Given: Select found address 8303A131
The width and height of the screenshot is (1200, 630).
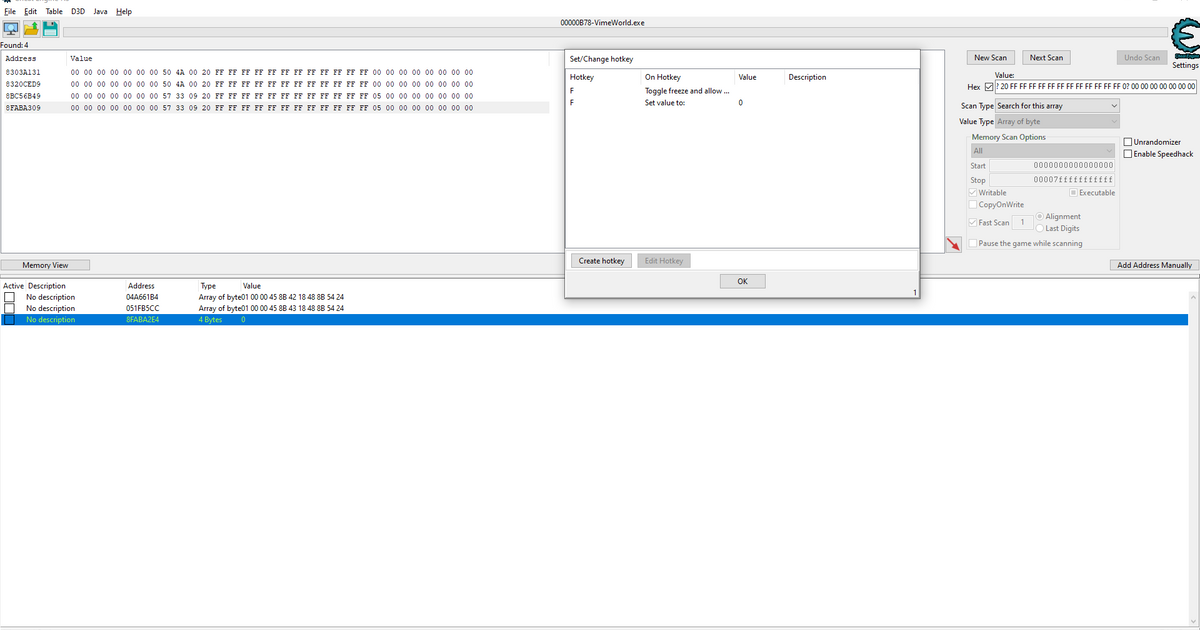Looking at the screenshot, I should 23,73.
